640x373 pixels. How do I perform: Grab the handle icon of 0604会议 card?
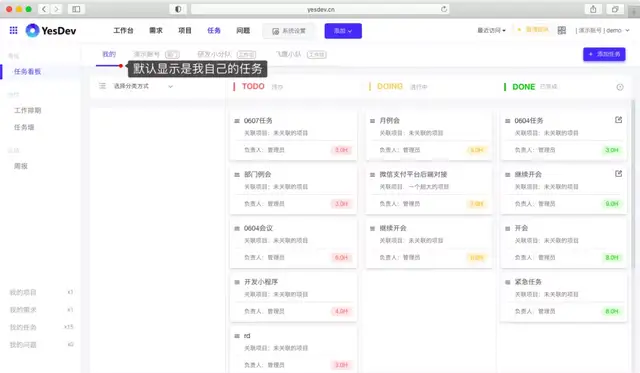(237, 229)
